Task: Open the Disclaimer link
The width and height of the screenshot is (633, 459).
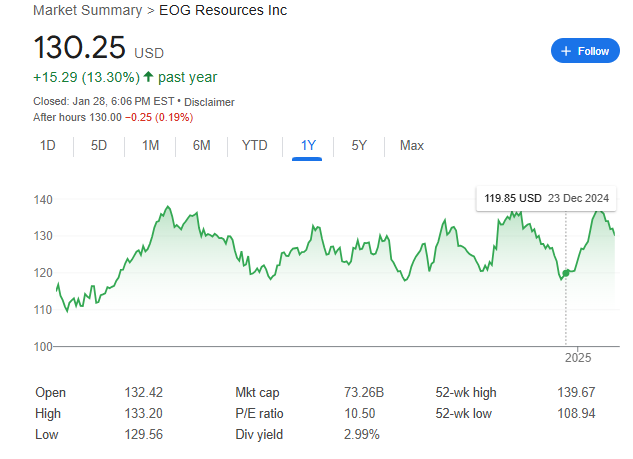Action: (209, 102)
